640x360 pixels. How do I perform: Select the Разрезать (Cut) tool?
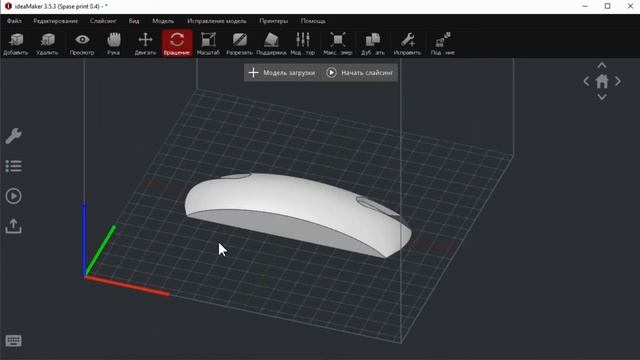(240, 43)
